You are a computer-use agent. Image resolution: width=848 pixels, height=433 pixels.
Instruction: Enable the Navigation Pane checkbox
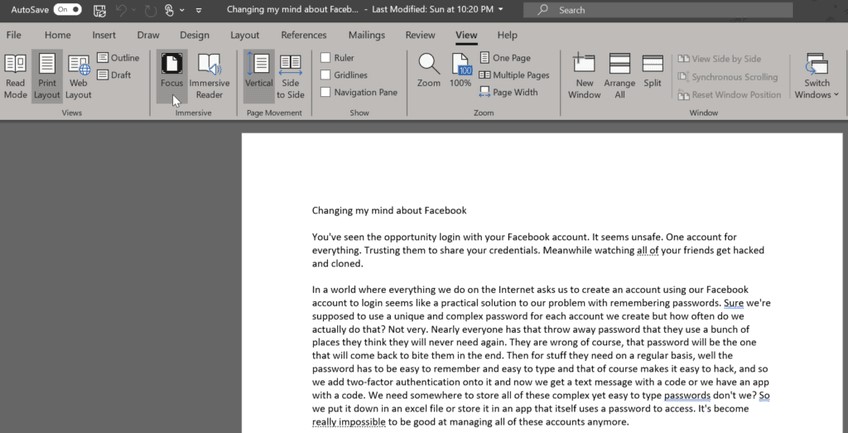coord(326,92)
